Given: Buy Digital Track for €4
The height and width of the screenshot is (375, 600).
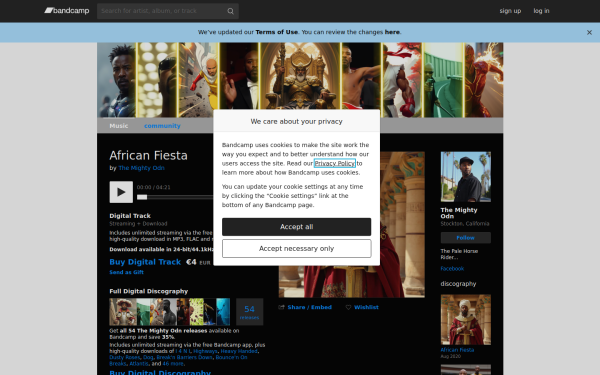Looking at the screenshot, I should click(145, 262).
